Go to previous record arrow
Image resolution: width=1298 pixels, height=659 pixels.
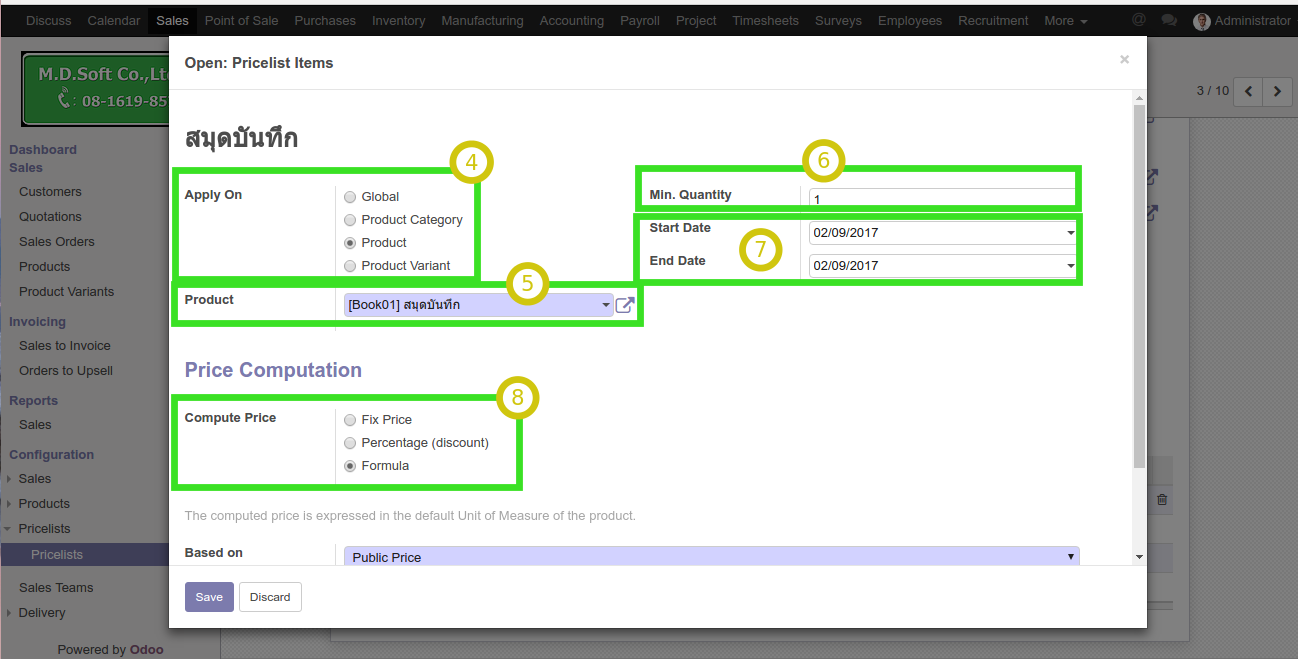[1248, 92]
